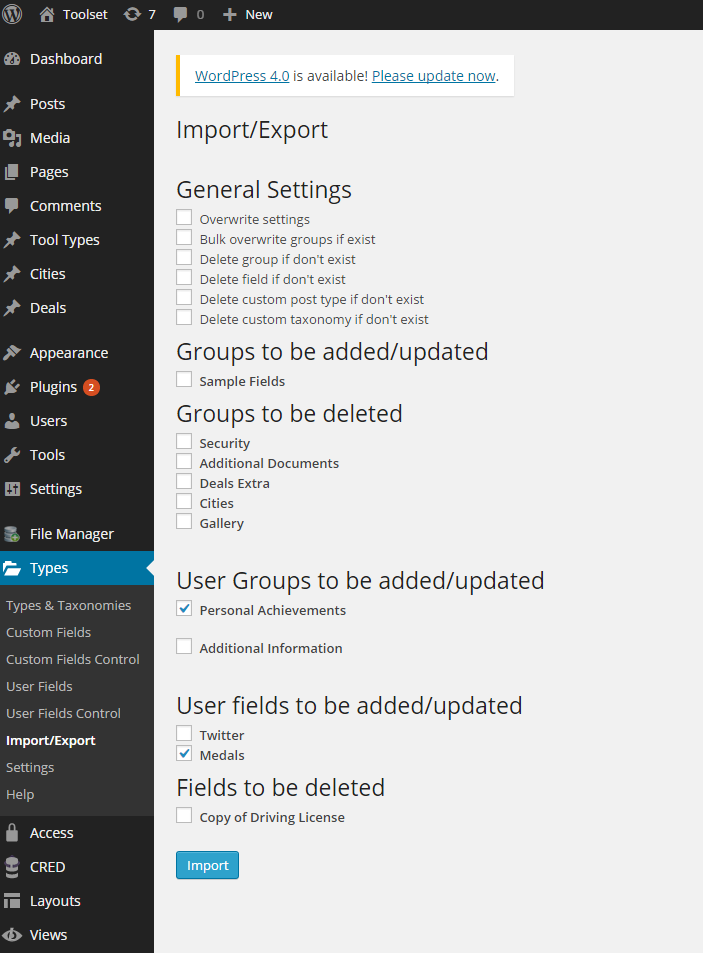
Task: Click the Dashboard gauge icon
Action: tap(12, 59)
